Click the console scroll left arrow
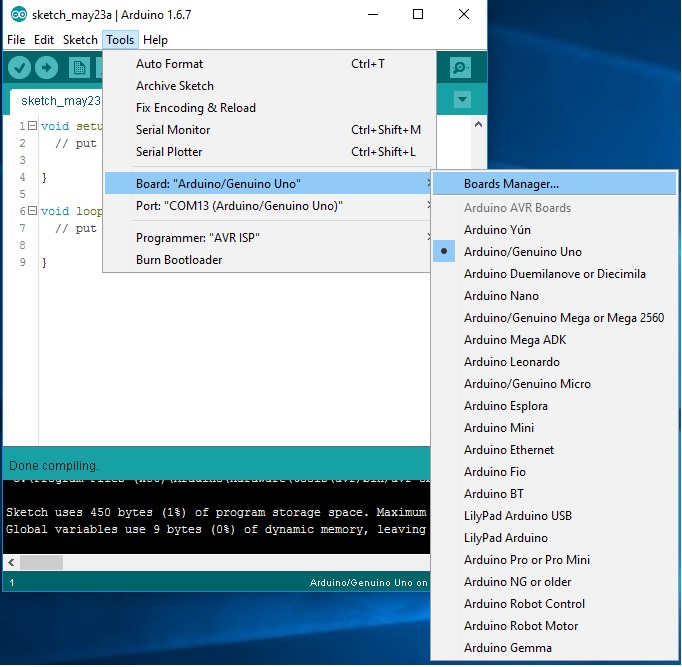 click(11, 563)
